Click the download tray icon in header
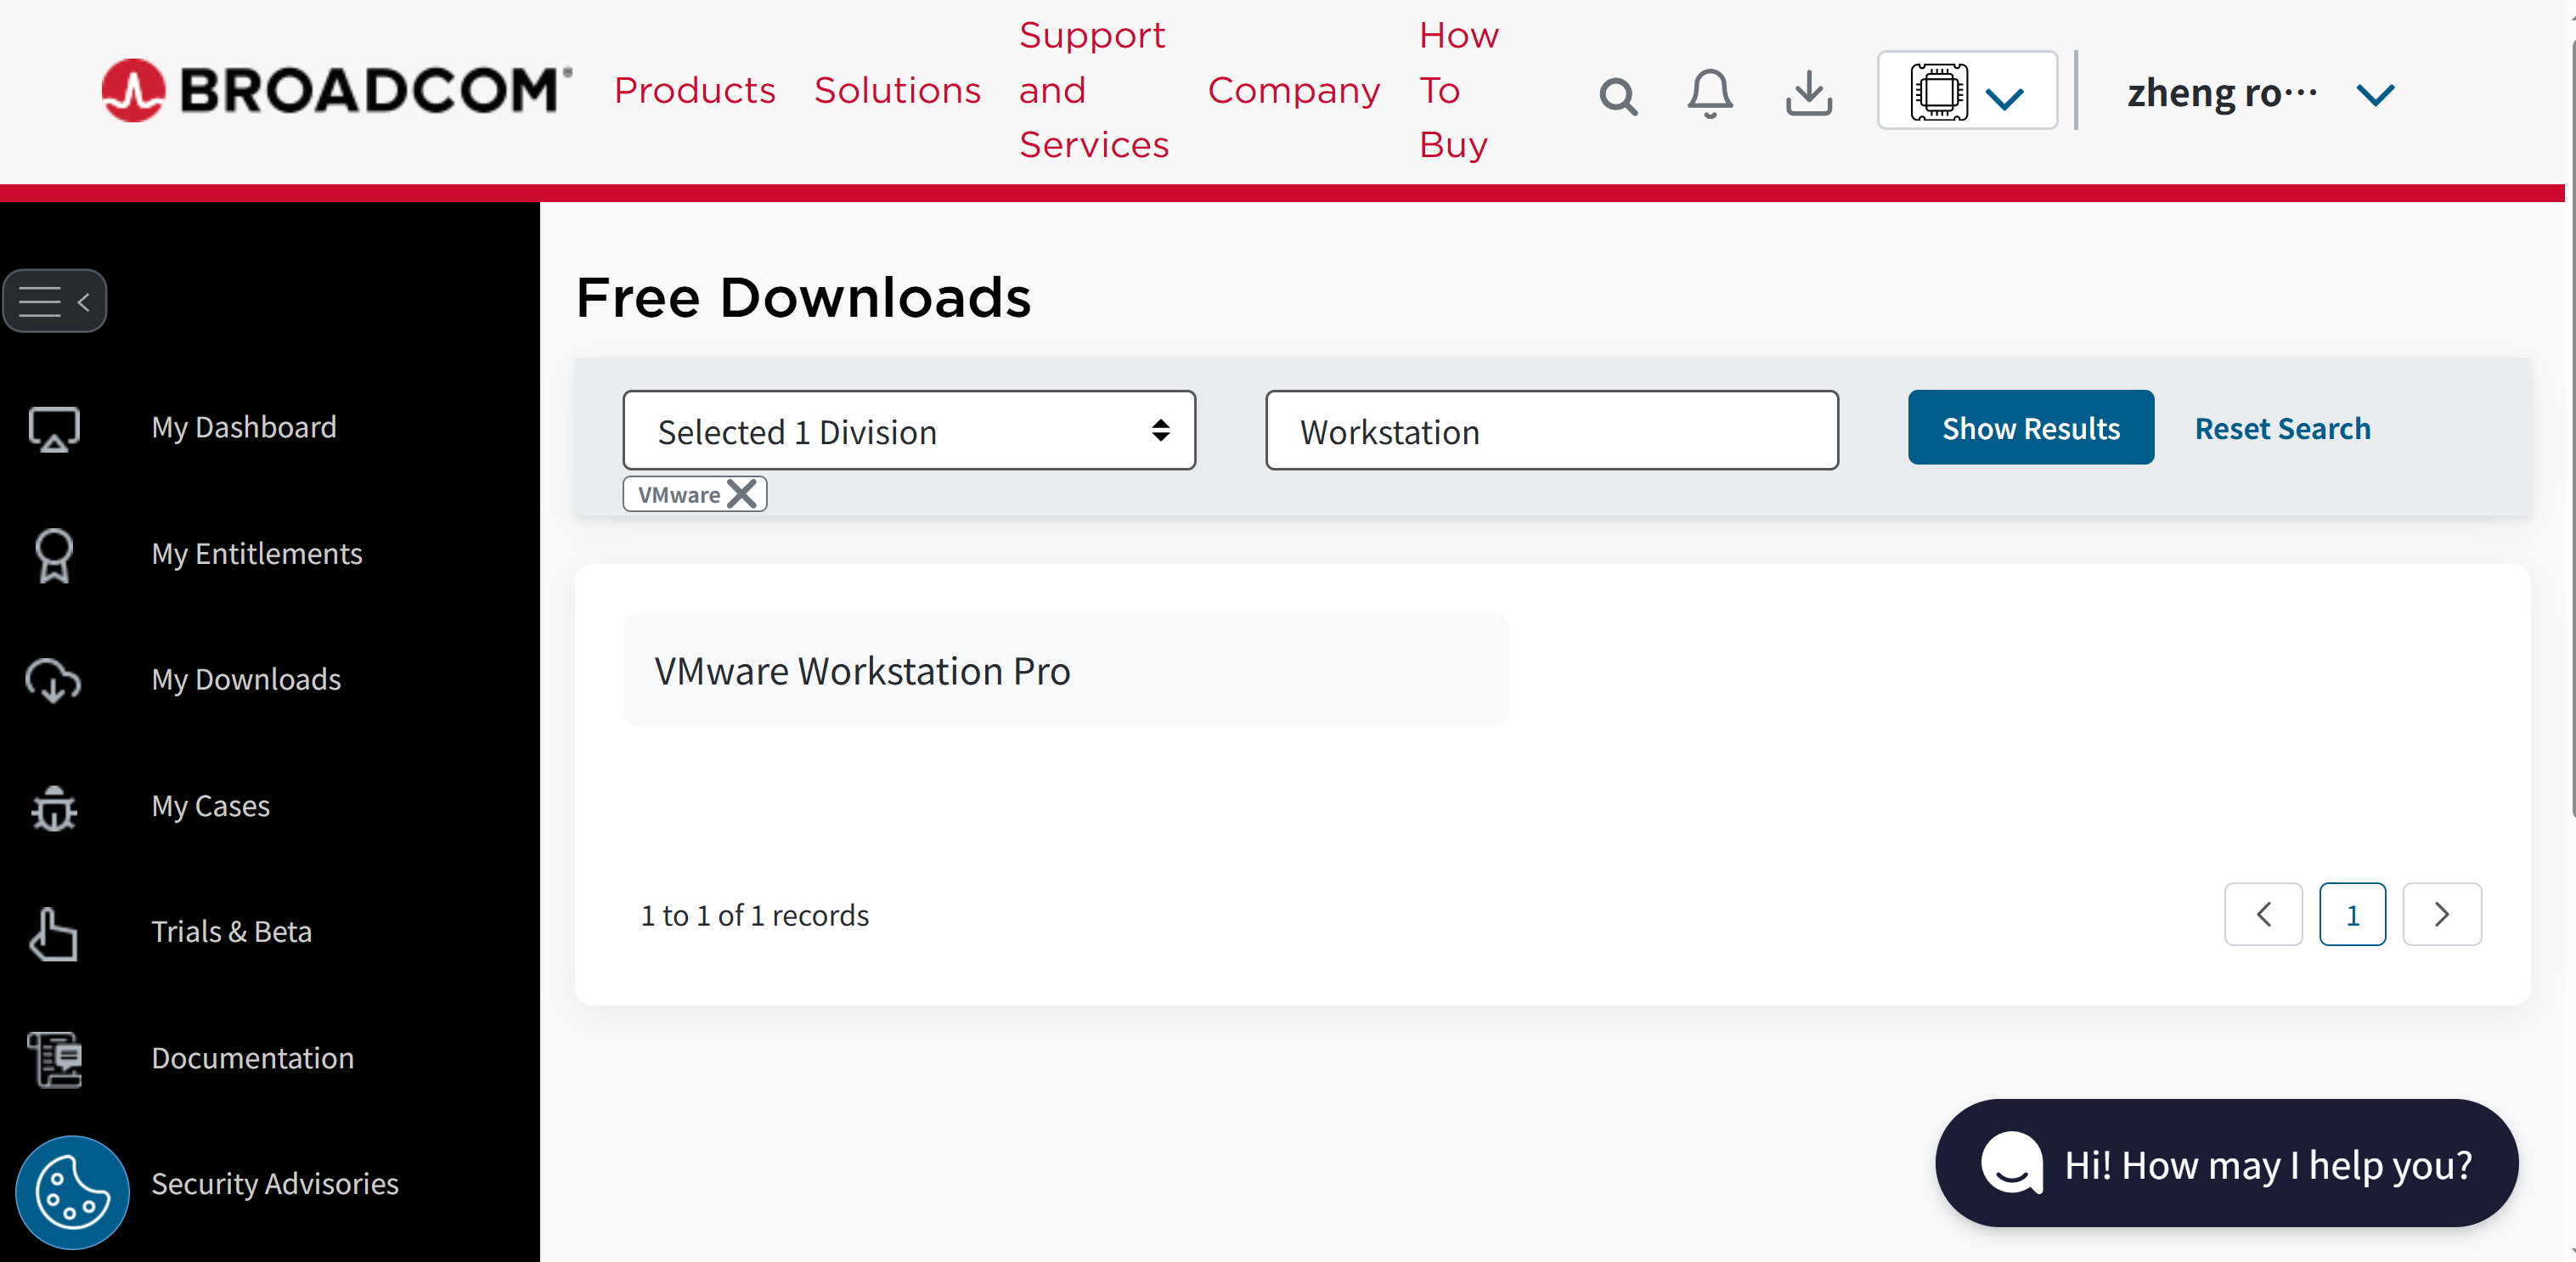This screenshot has height=1262, width=2576. [1809, 93]
